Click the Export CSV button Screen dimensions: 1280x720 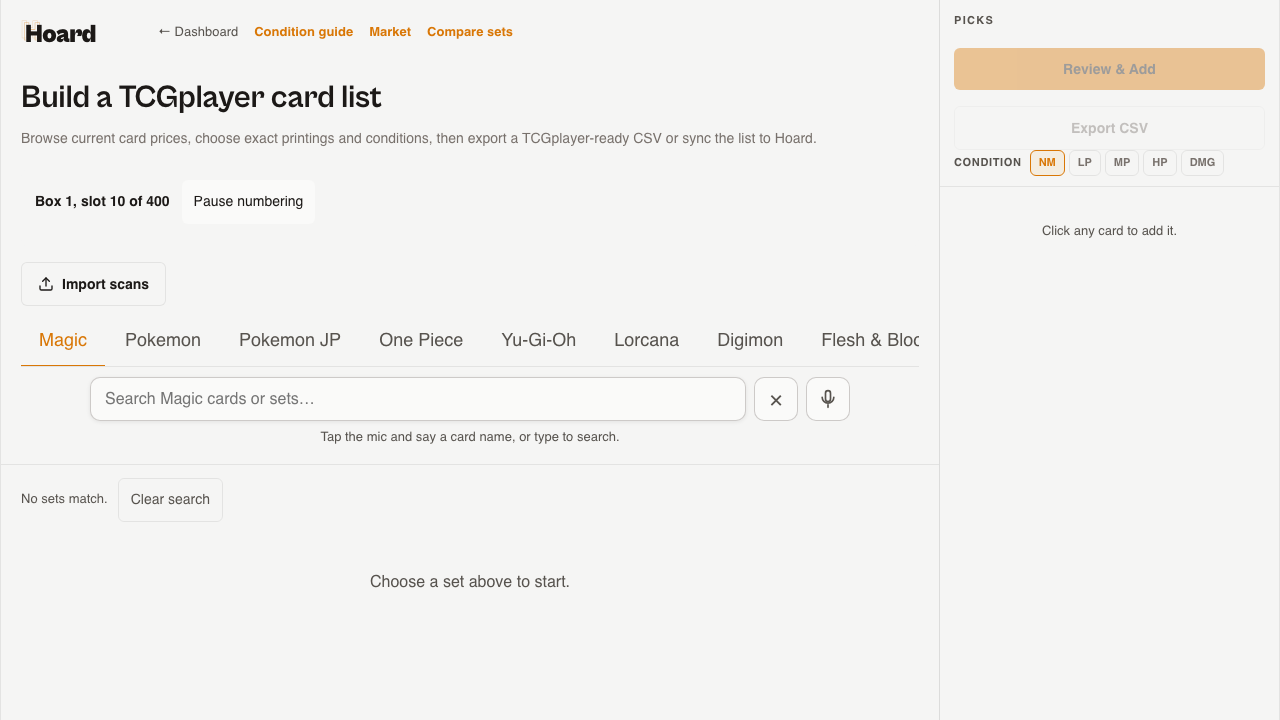tap(1109, 128)
